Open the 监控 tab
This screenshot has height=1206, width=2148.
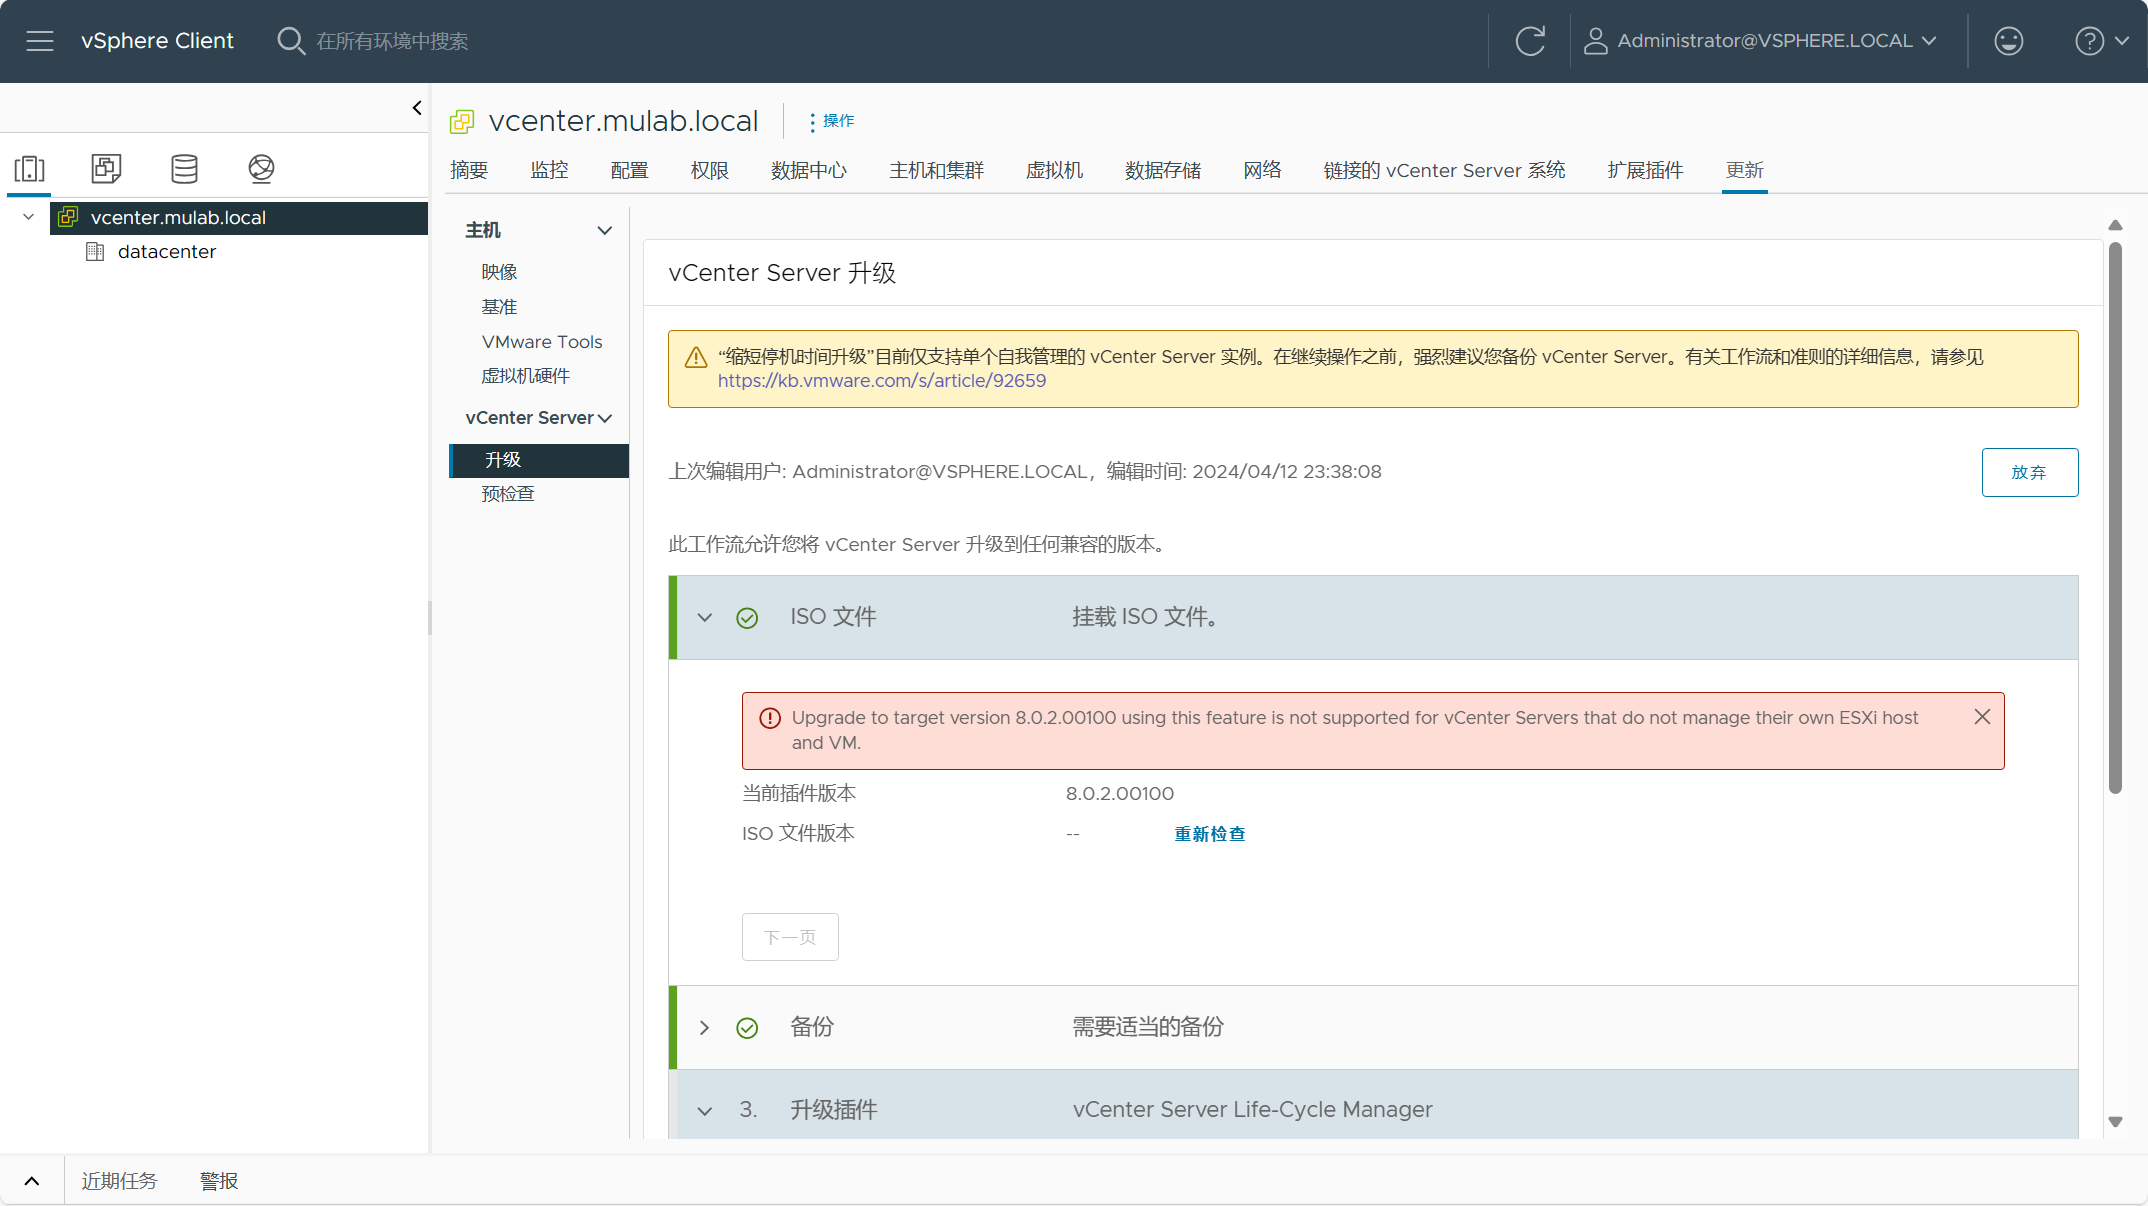[549, 171]
